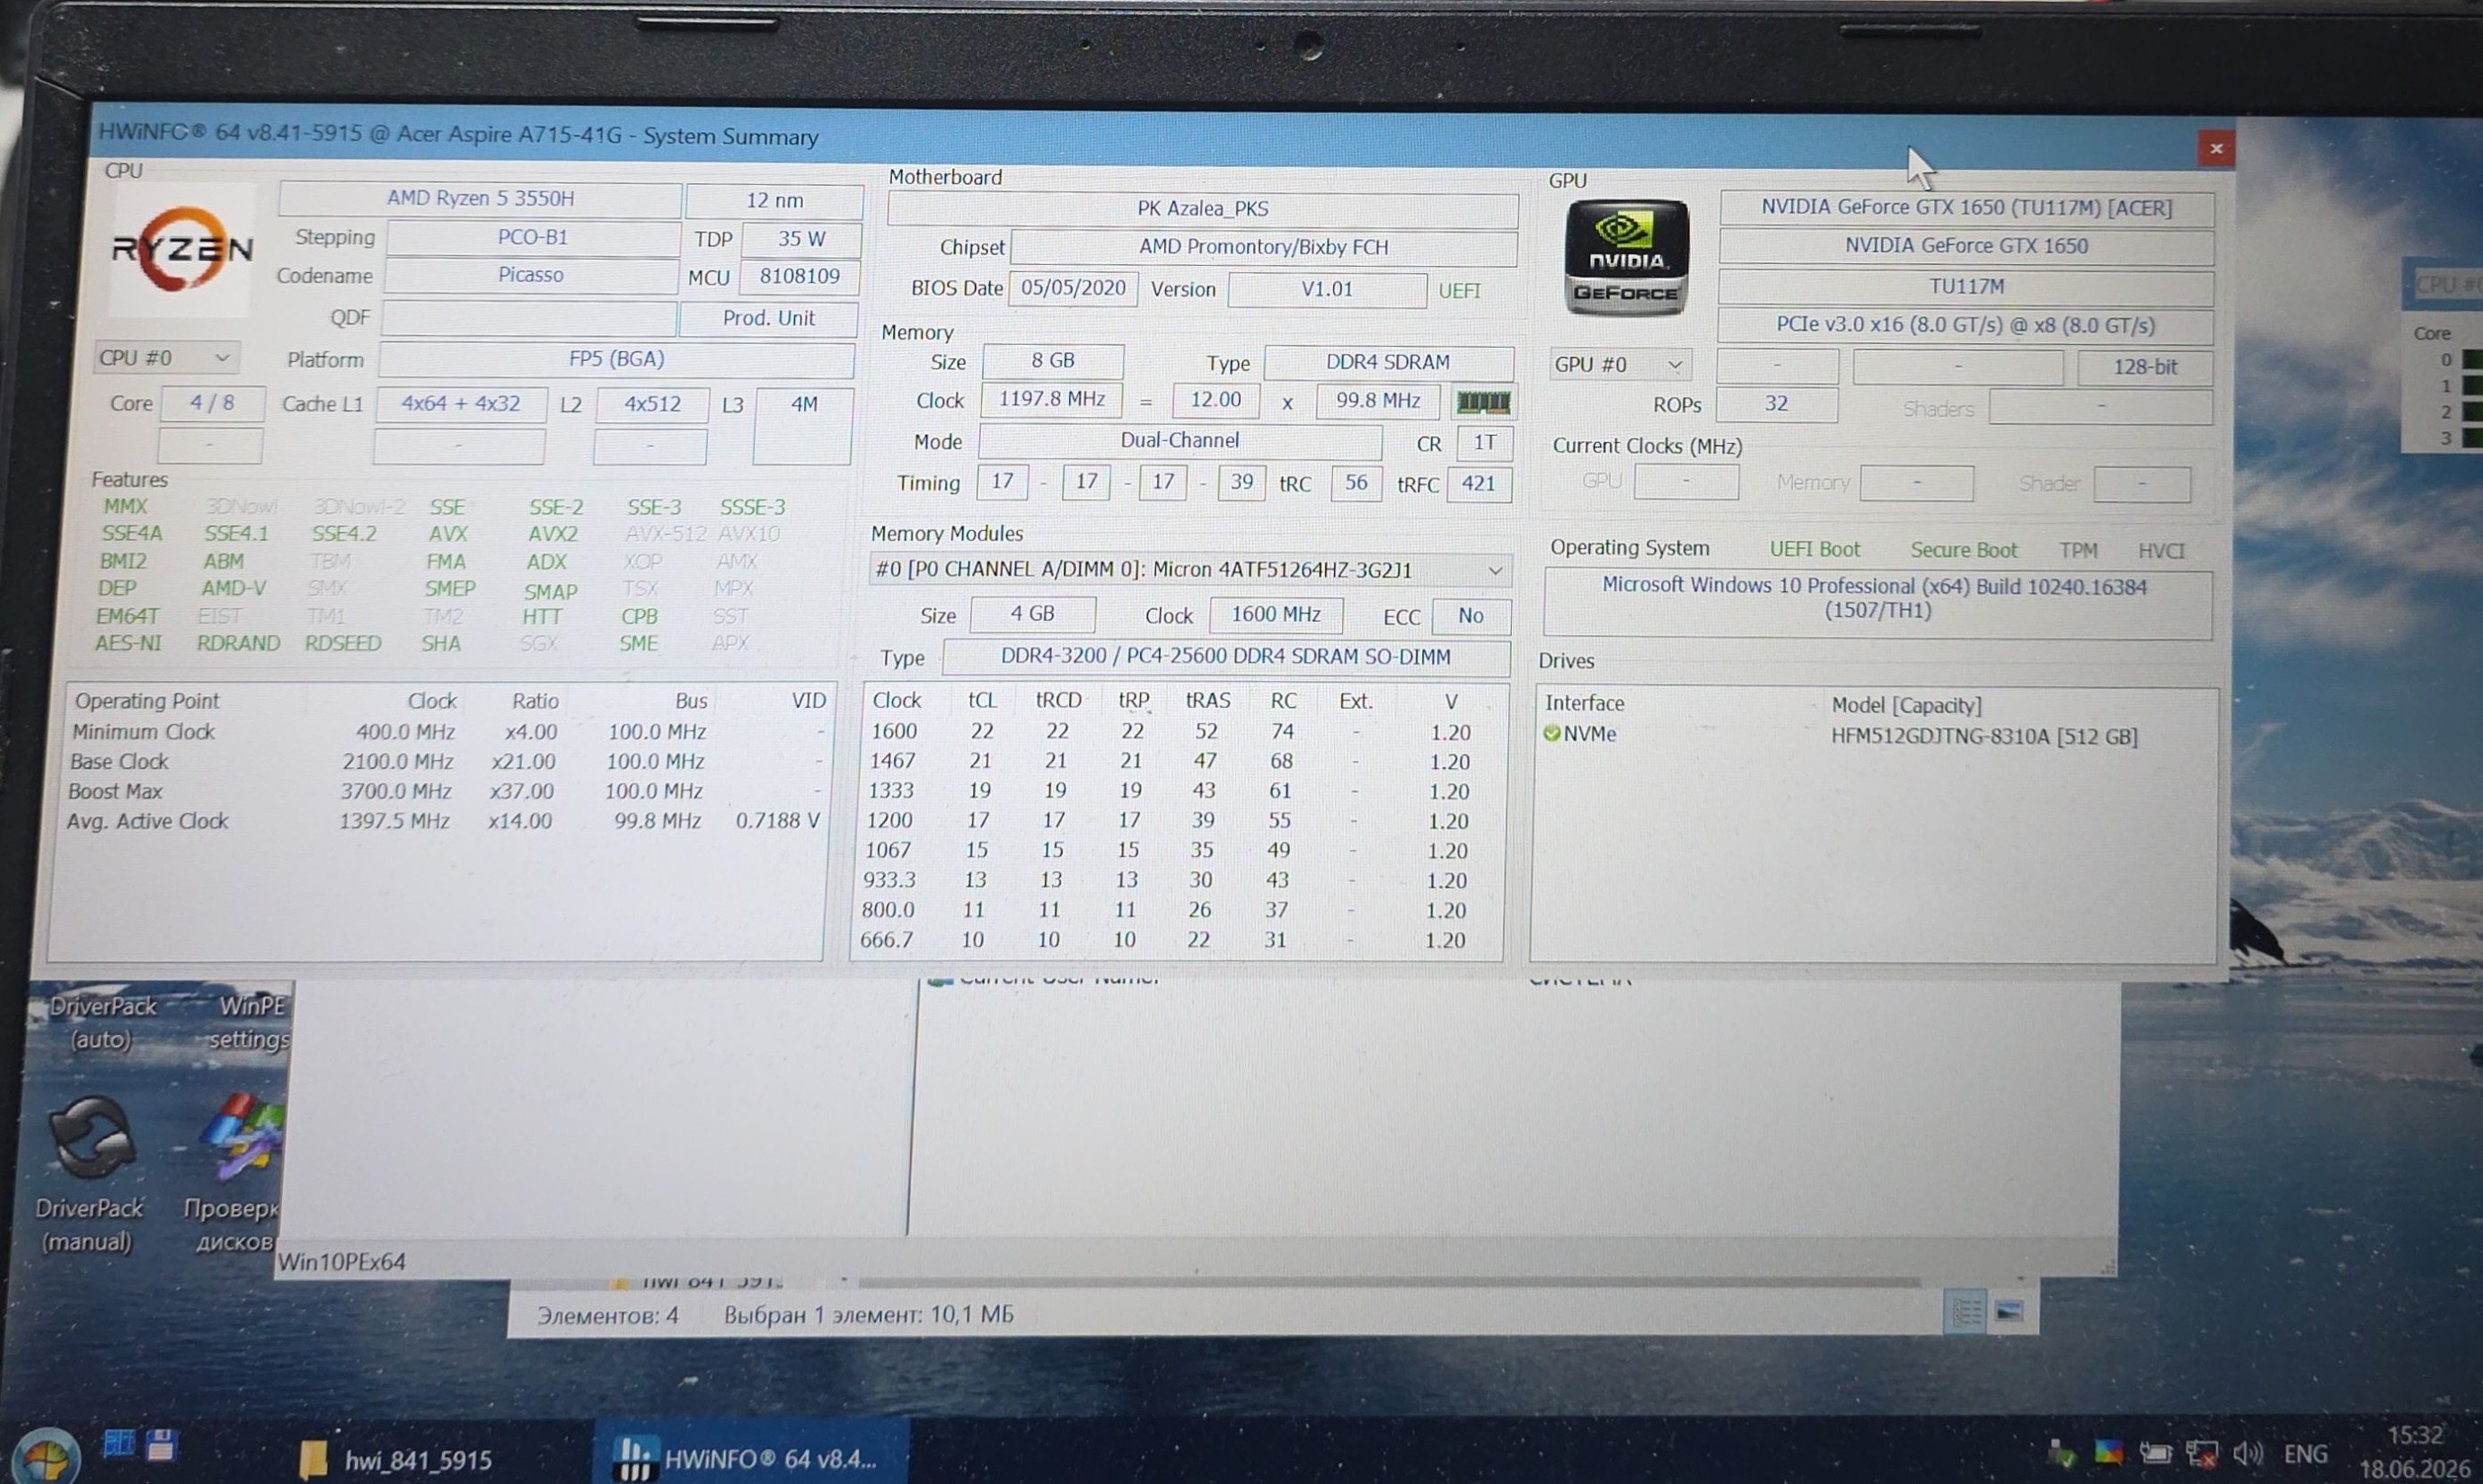Click the multicolored tray icon
The image size is (2483, 1484).
tap(2108, 1453)
